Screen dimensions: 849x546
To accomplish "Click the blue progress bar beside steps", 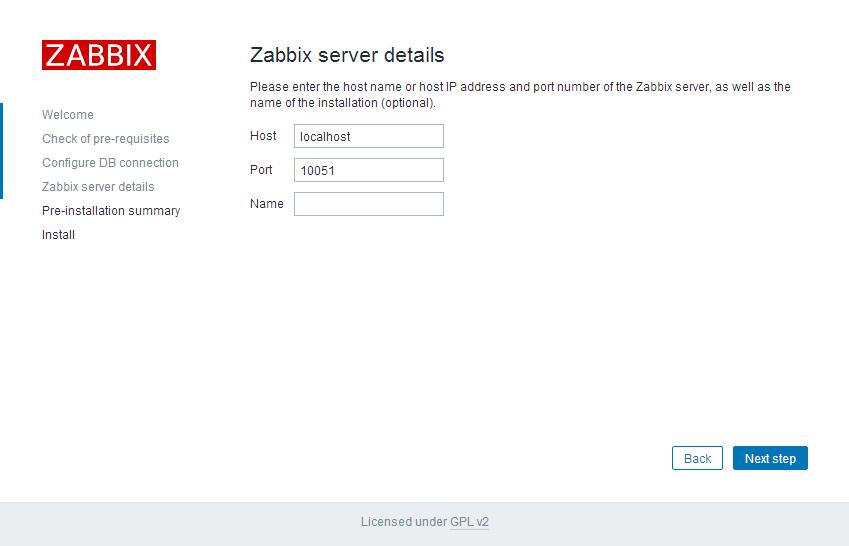I will [x=2, y=150].
